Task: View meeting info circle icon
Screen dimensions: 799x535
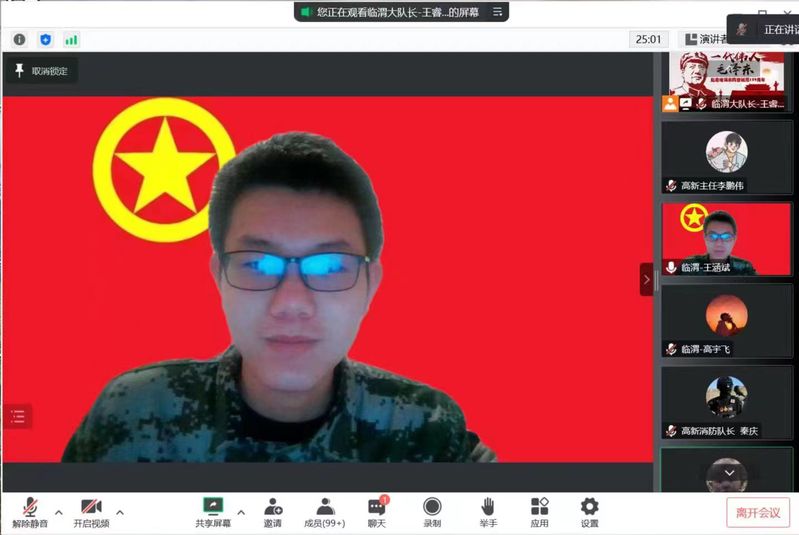Action: 19,39
